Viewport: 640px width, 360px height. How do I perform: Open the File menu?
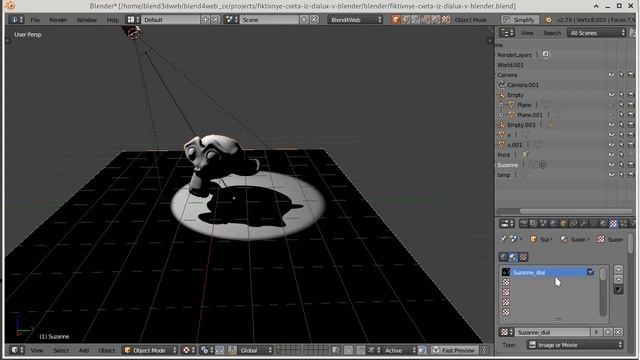(x=35, y=20)
